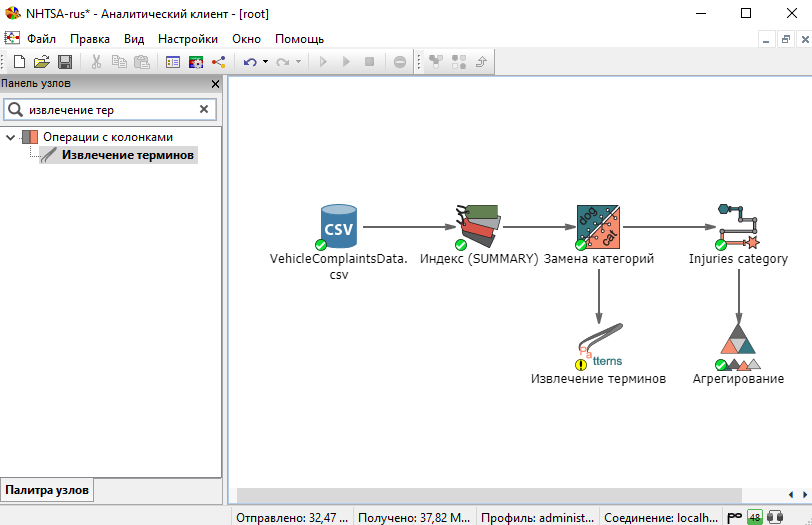Open the Настройки menu

coord(188,39)
